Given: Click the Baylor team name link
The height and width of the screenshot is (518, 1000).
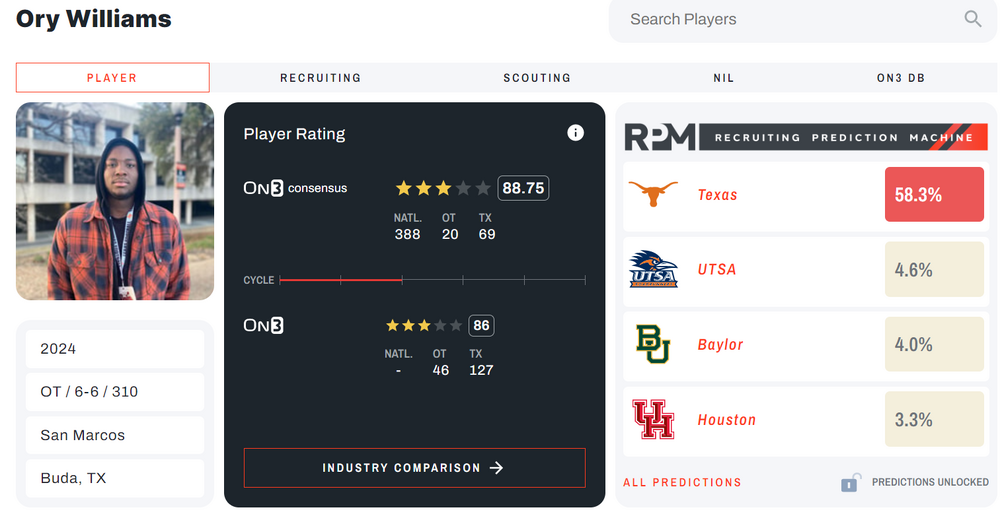Looking at the screenshot, I should pyautogui.click(x=720, y=345).
